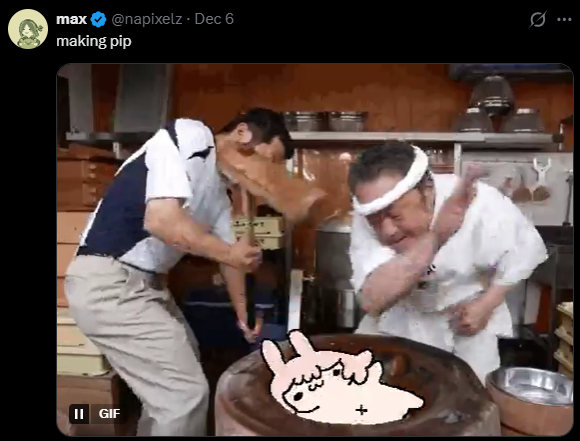Open the three-dot more options menu
Viewport: 580px width, 441px height.
tap(564, 20)
